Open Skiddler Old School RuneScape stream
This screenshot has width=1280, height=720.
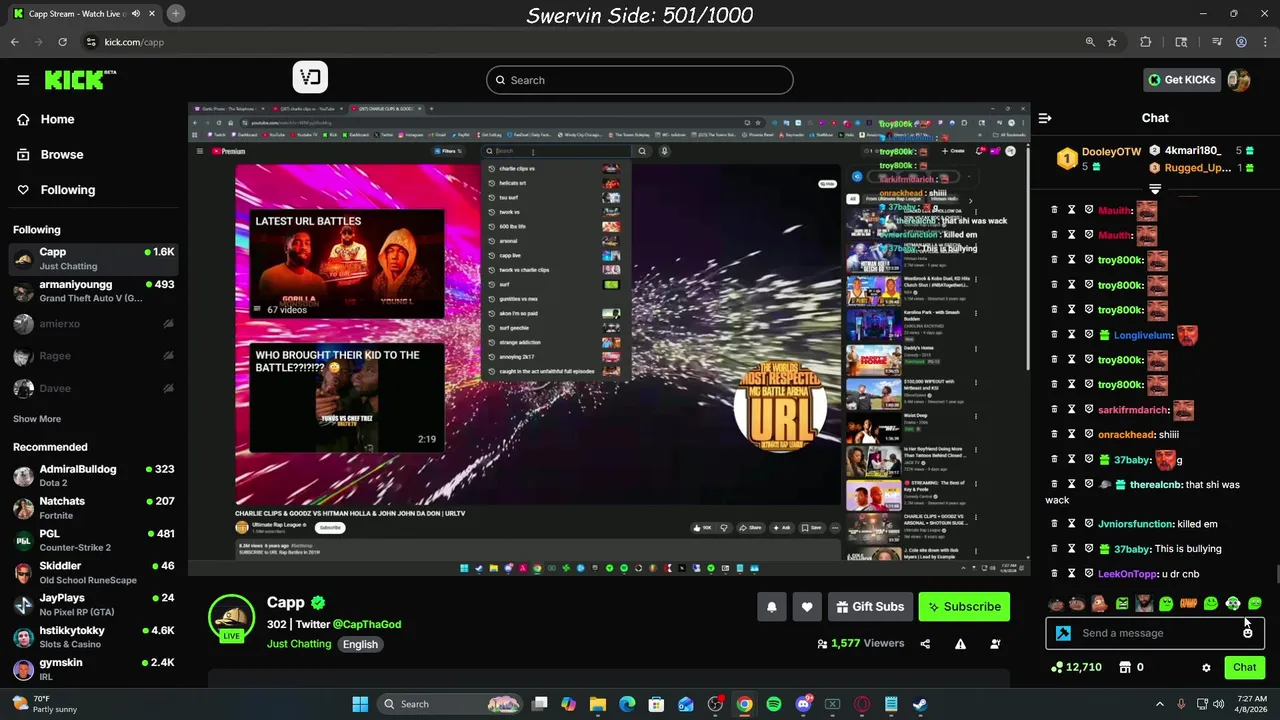pyautogui.click(x=93, y=572)
